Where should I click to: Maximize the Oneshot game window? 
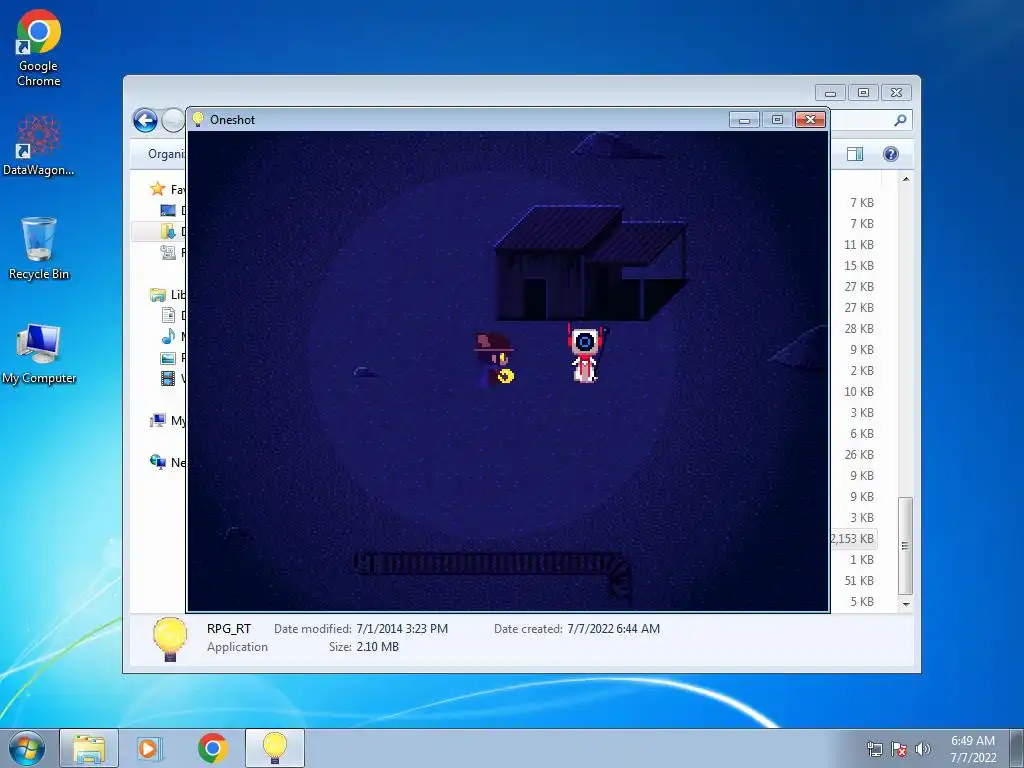tap(777, 120)
